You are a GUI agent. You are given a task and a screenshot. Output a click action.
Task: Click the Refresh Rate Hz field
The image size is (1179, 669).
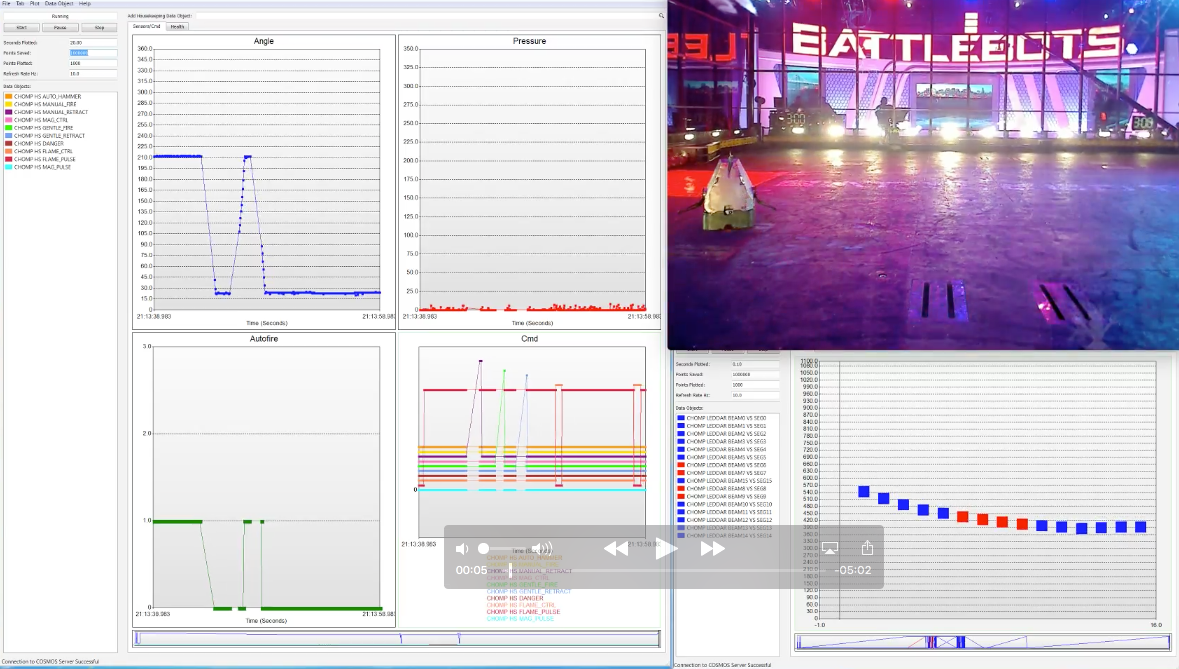(x=92, y=74)
